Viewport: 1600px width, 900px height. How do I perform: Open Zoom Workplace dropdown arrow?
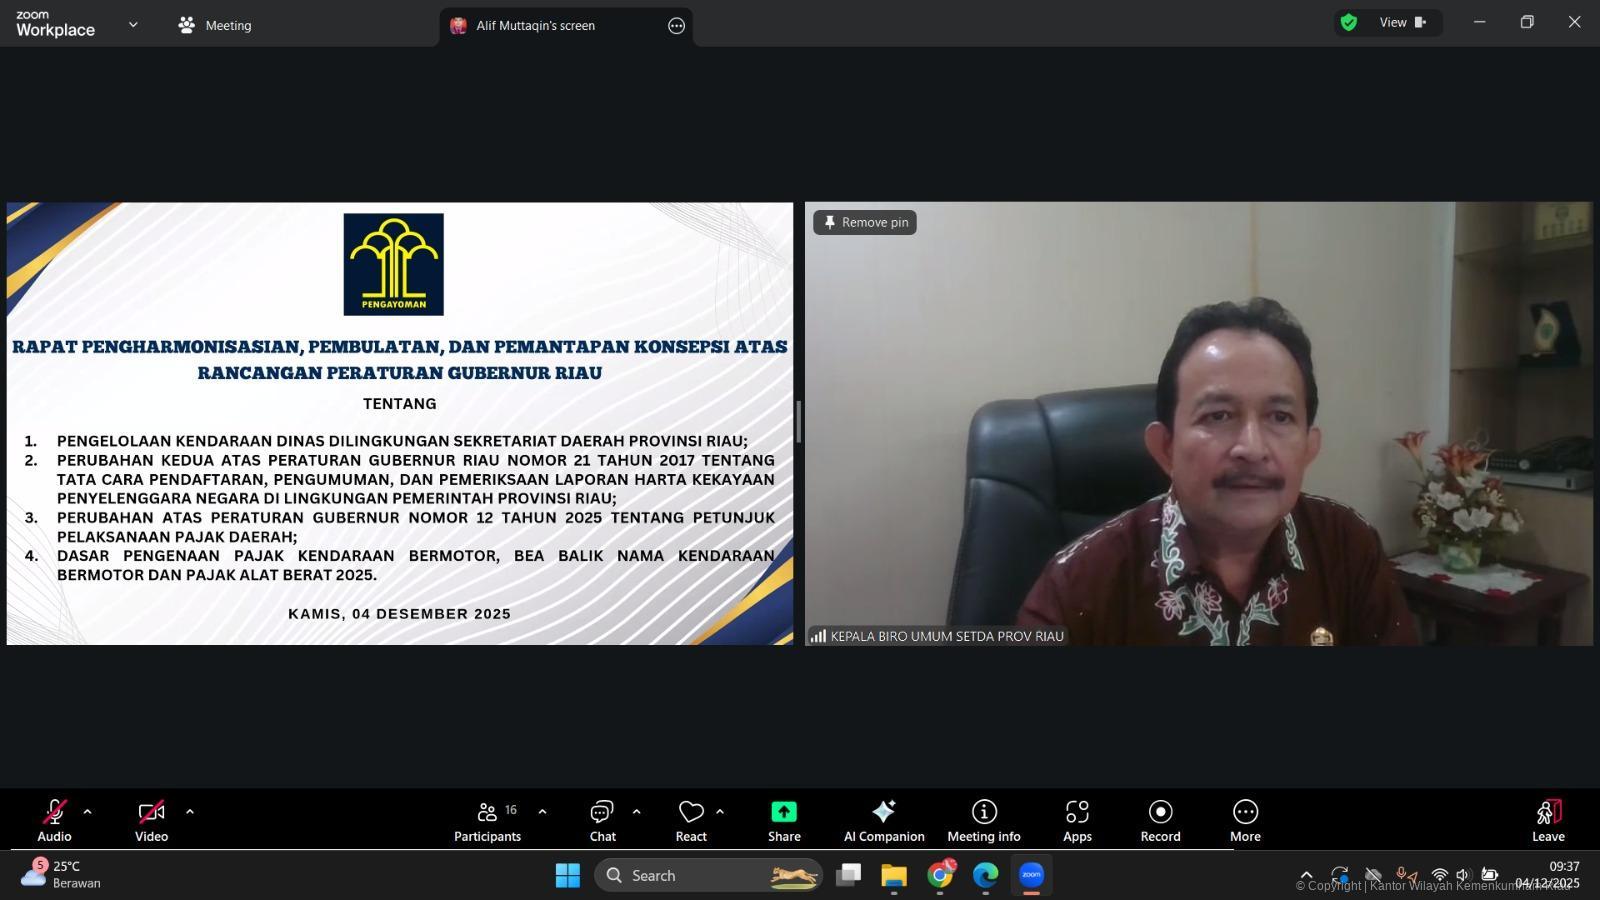tap(132, 24)
